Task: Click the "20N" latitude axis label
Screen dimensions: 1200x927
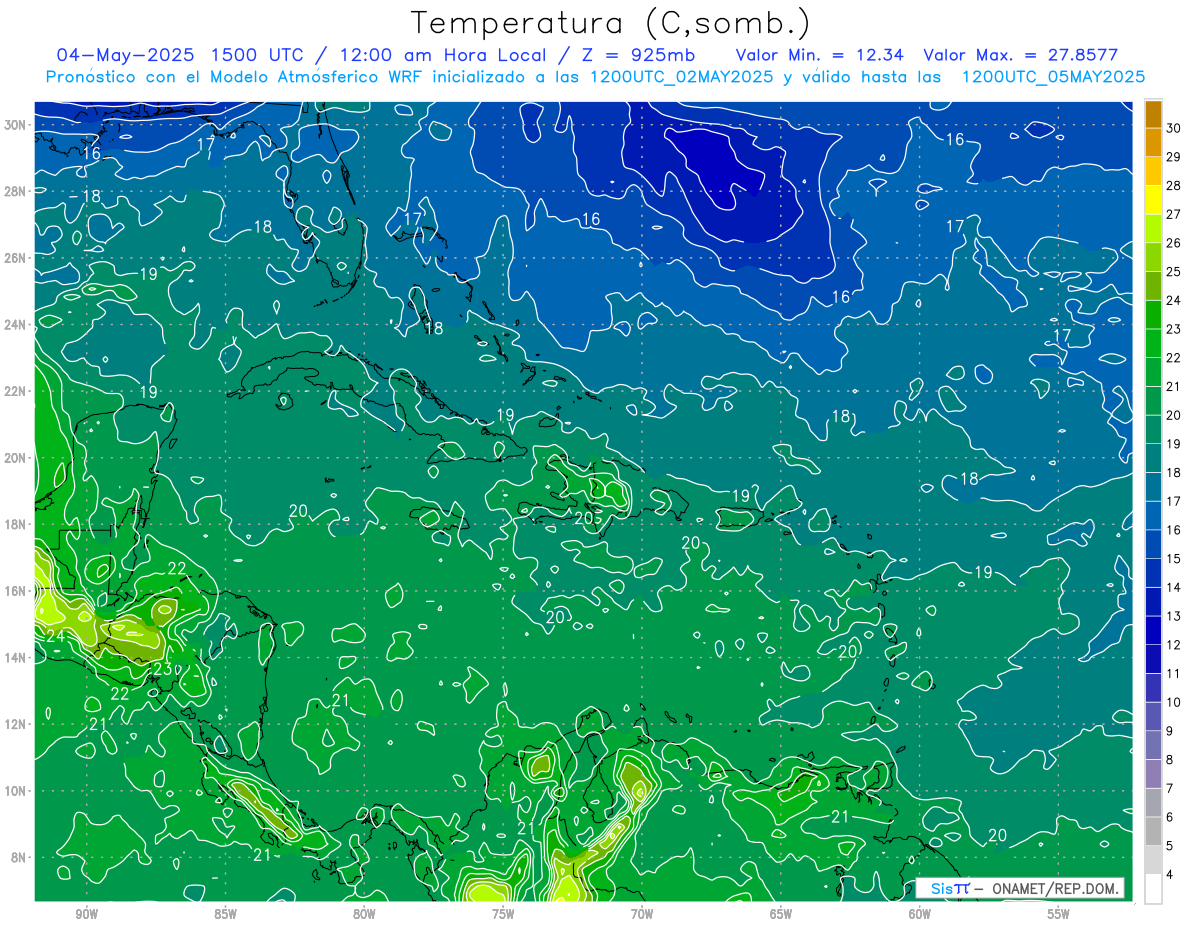Action: coord(16,458)
